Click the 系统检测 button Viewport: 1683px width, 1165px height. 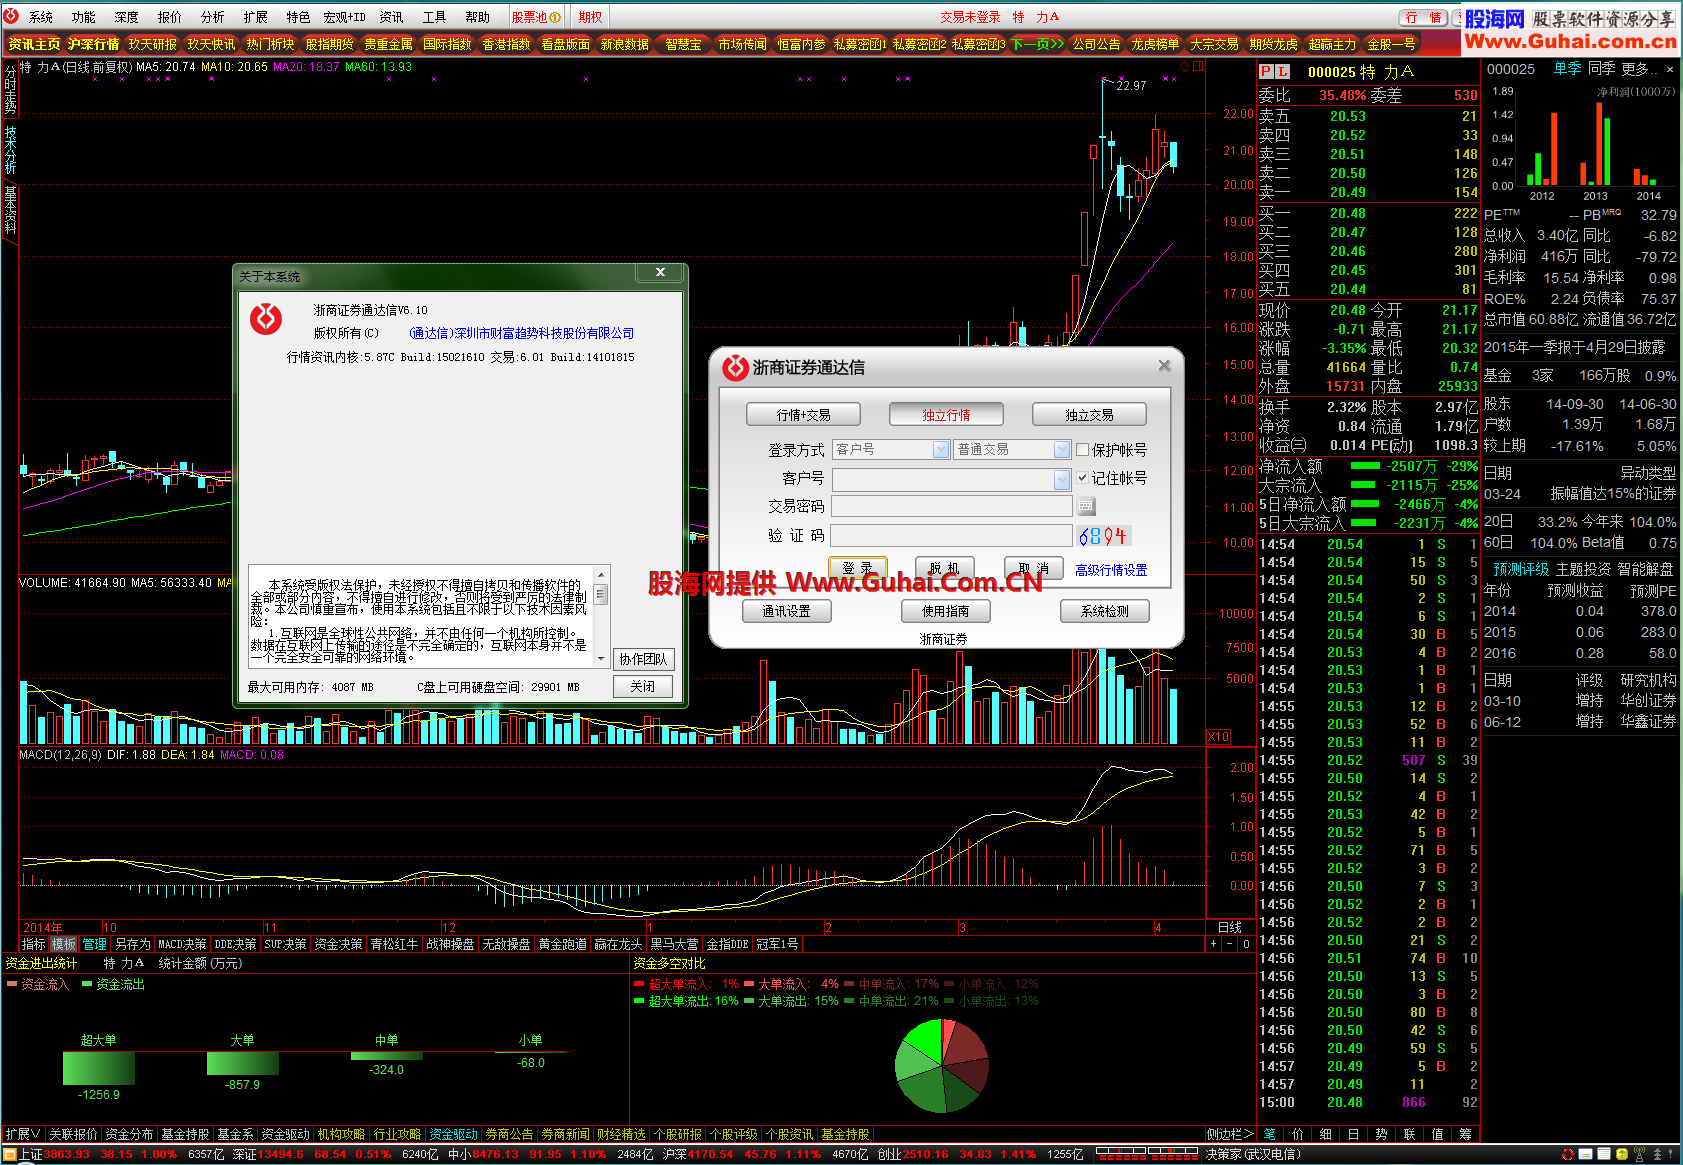(x=1105, y=611)
